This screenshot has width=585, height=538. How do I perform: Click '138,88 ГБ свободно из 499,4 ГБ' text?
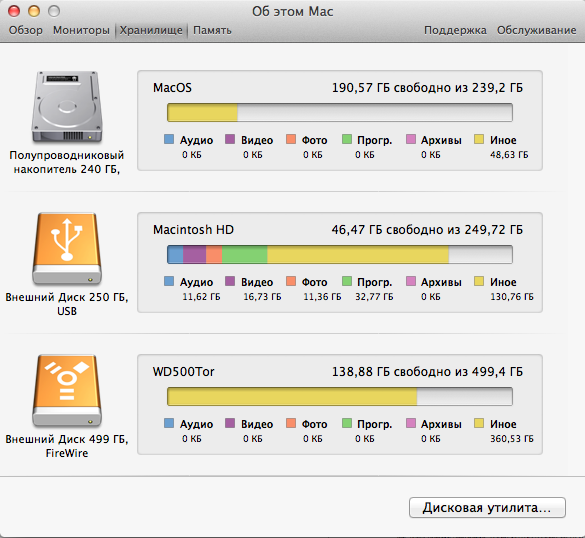(428, 372)
